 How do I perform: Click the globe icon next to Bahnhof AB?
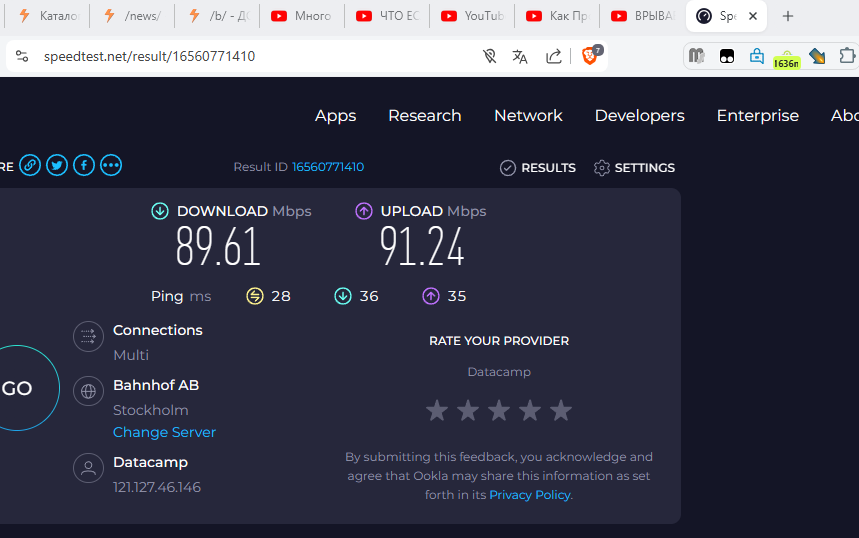pos(88,391)
